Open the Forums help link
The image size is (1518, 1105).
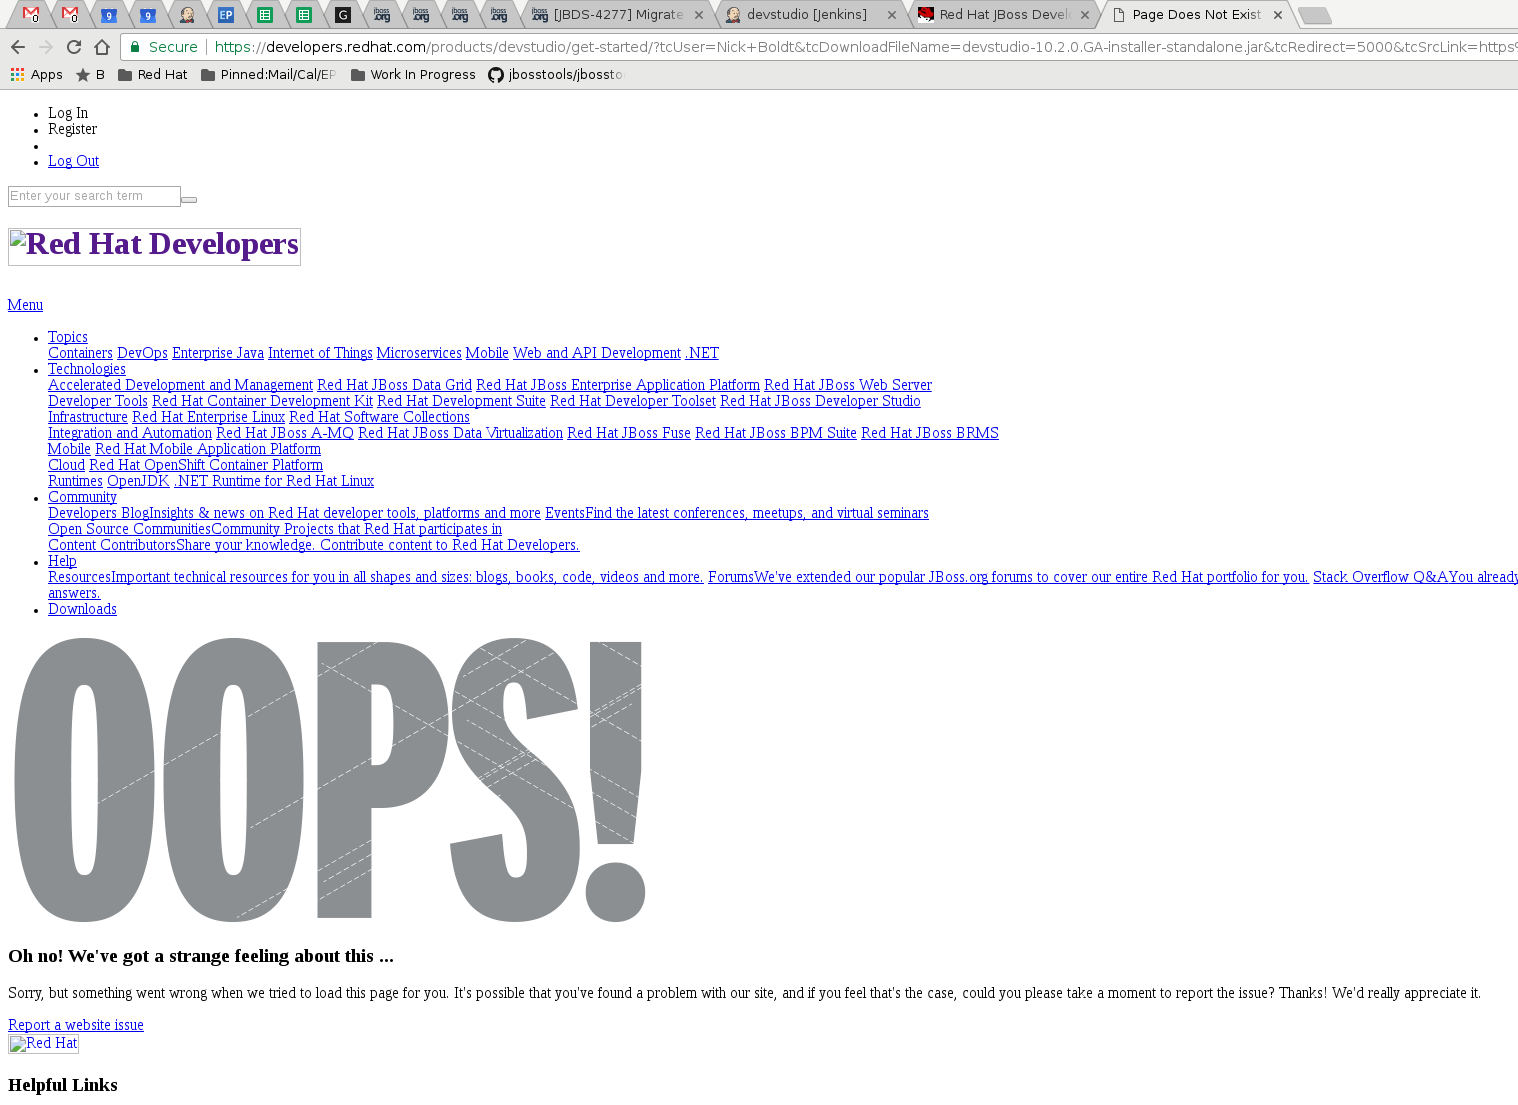pos(1008,577)
